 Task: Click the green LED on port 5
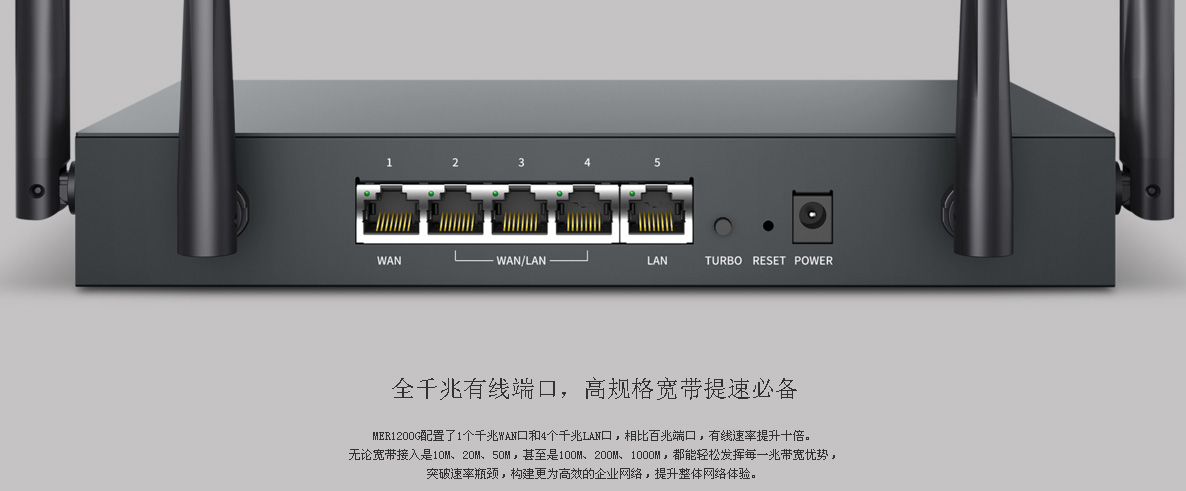point(631,194)
